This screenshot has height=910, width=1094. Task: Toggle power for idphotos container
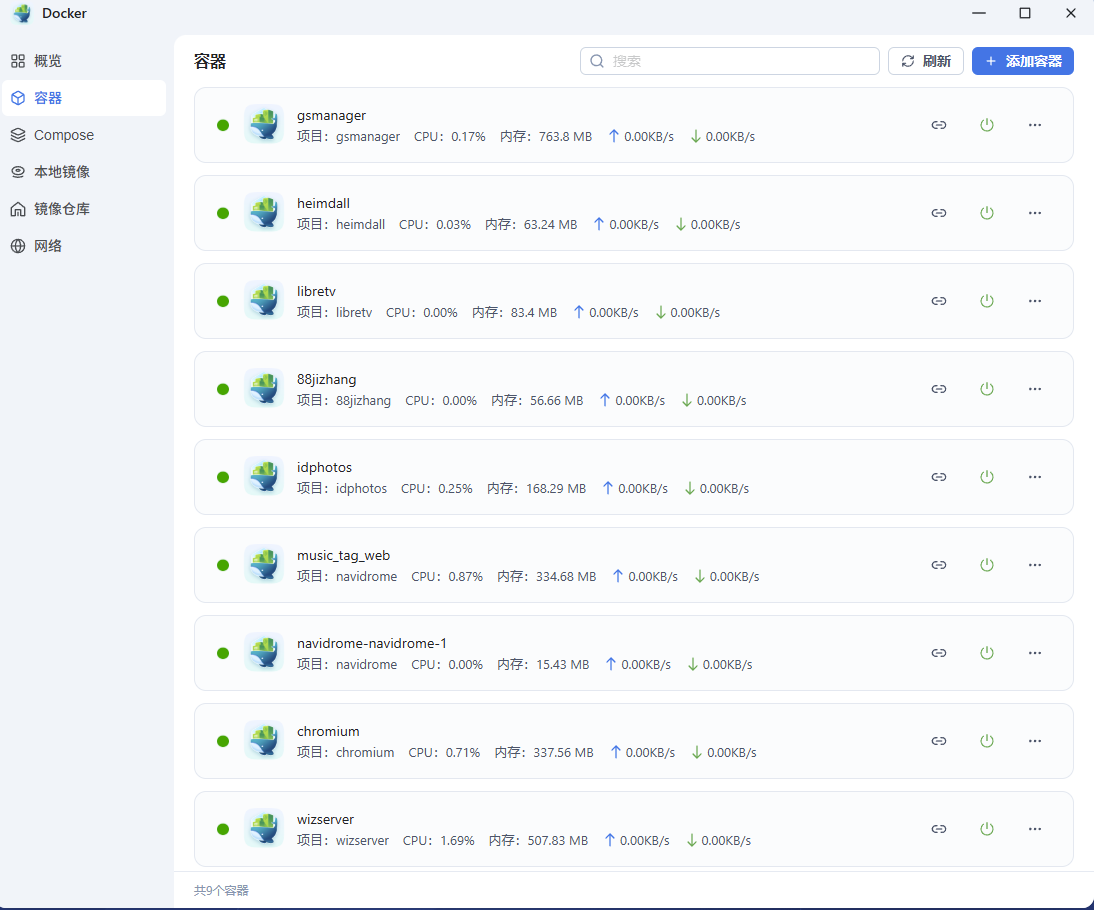[987, 477]
